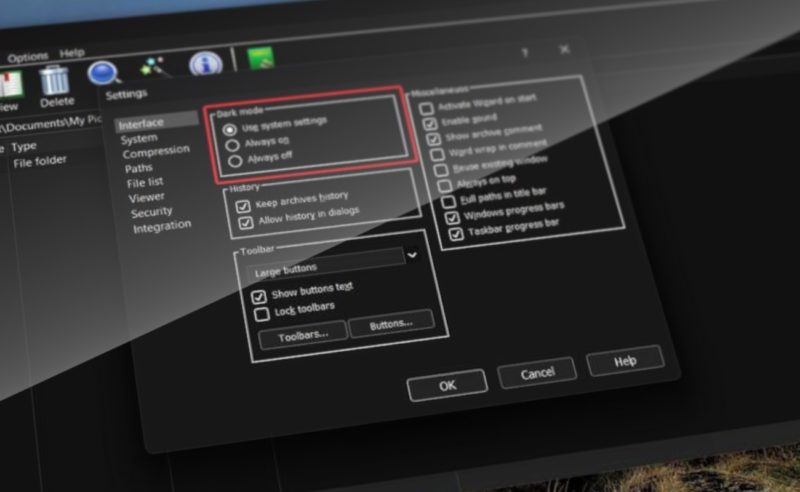Click the green toolbar icon beside Info
The height and width of the screenshot is (492, 800).
click(x=261, y=58)
